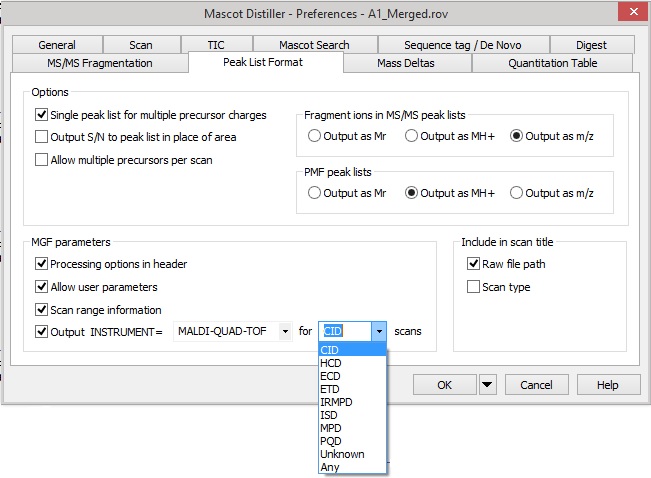Expand the arrow next to OK

(x=487, y=385)
